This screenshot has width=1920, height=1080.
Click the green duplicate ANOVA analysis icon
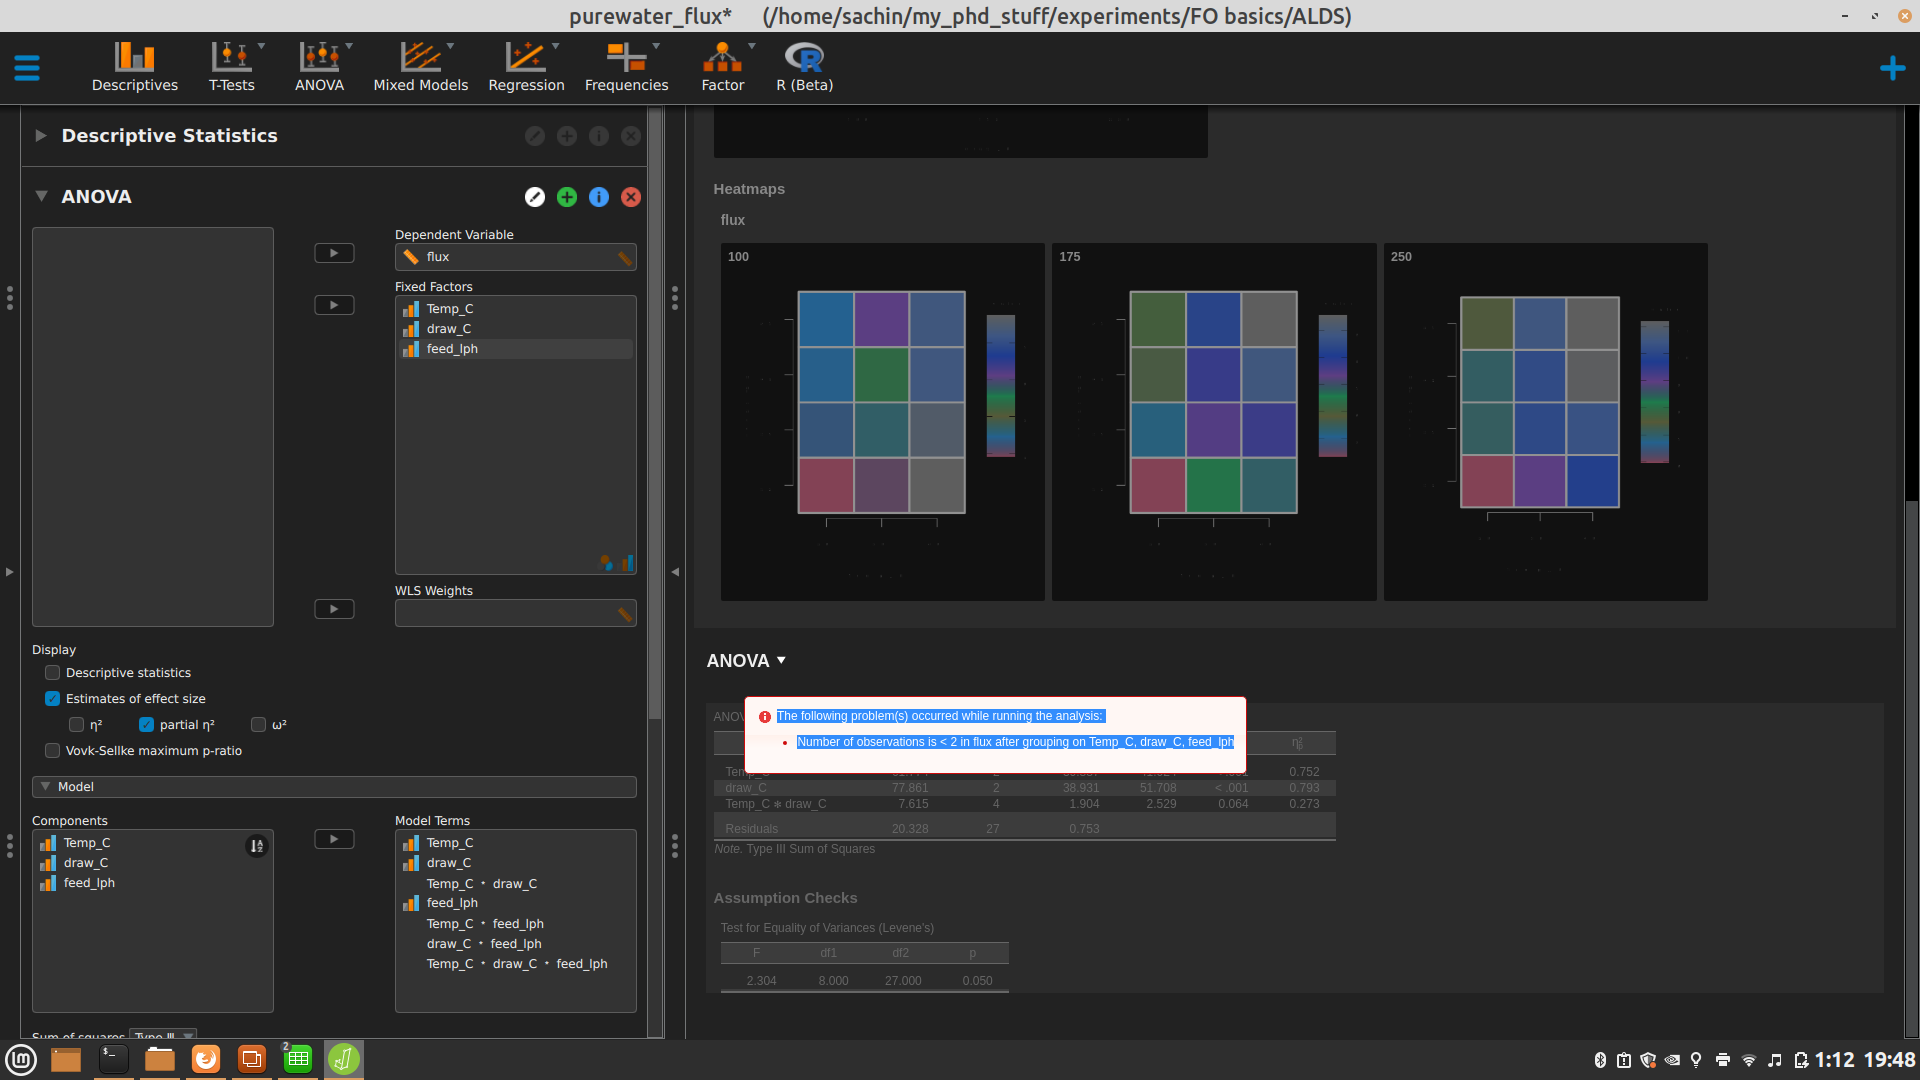[567, 197]
